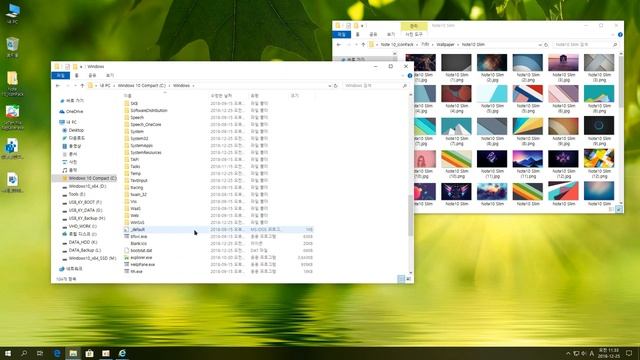
Task: Click the Note10 Slim window search box
Action: 585,44
